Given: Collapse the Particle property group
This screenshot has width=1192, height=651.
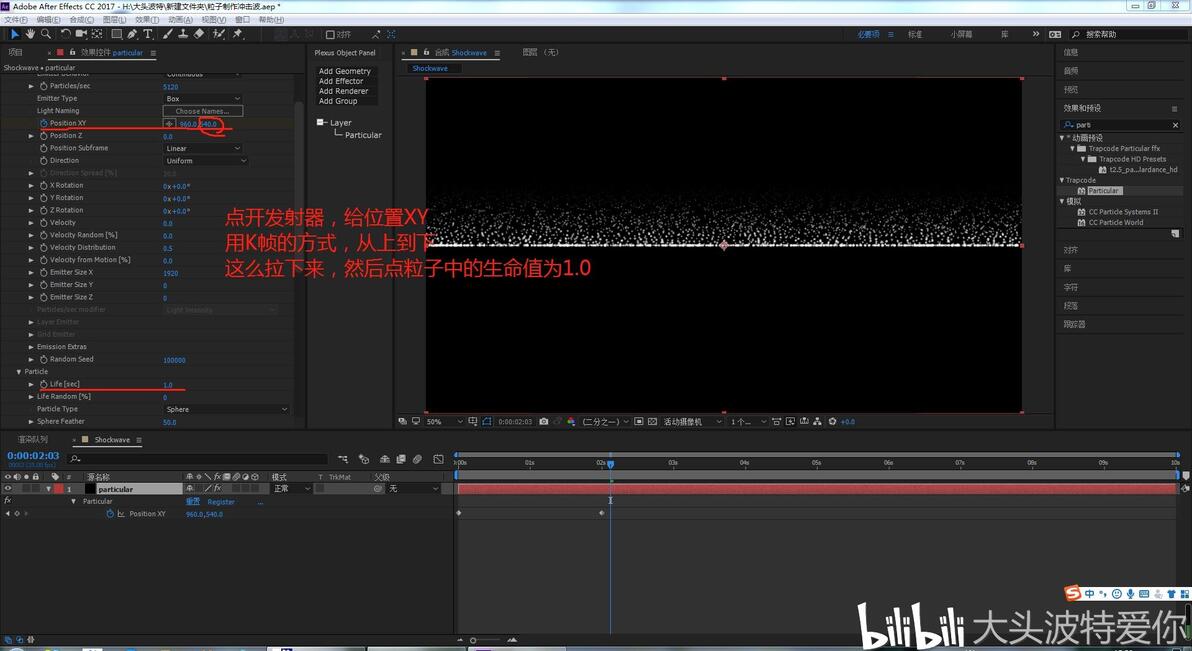Looking at the screenshot, I should pyautogui.click(x=19, y=372).
